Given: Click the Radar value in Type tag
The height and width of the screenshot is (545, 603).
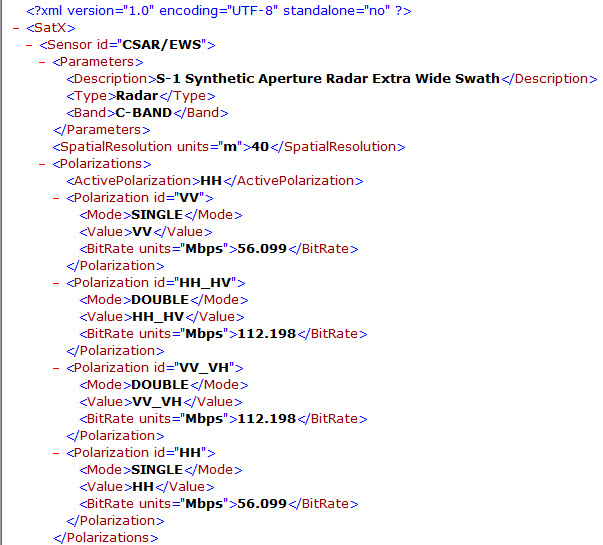Looking at the screenshot, I should (137, 96).
